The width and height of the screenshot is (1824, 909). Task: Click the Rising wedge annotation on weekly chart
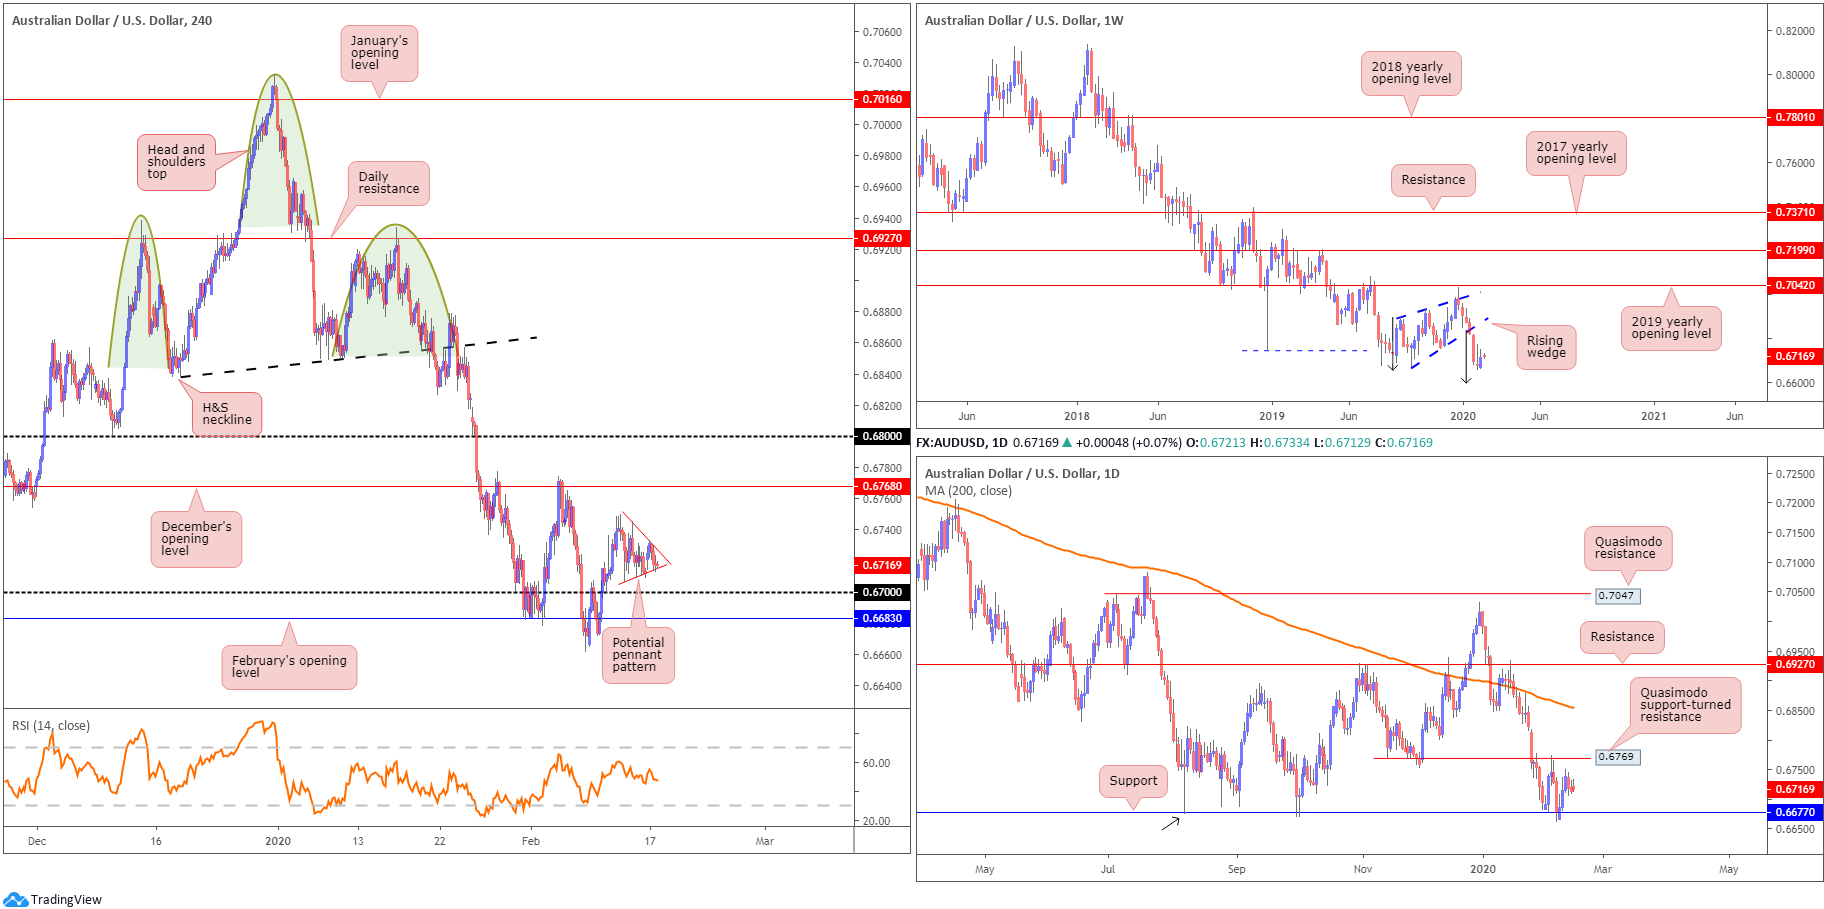click(x=1546, y=347)
